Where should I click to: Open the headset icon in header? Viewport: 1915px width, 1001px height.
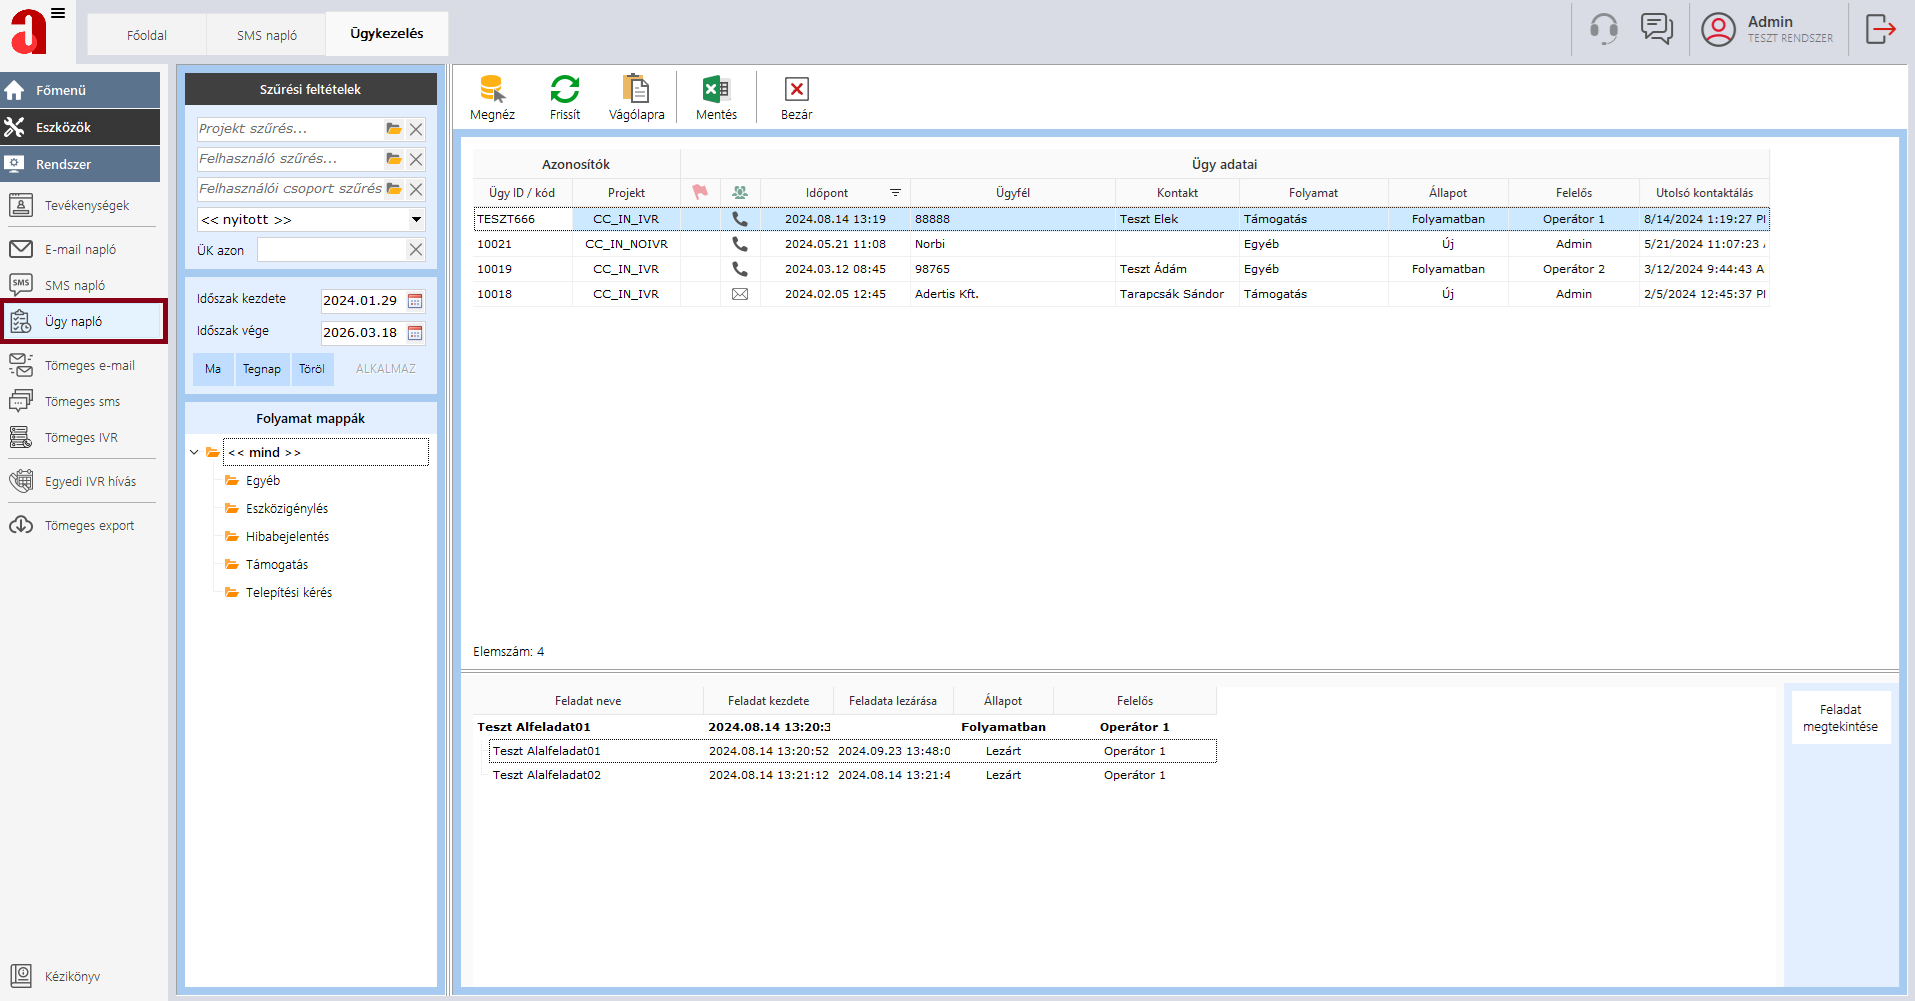click(1604, 29)
